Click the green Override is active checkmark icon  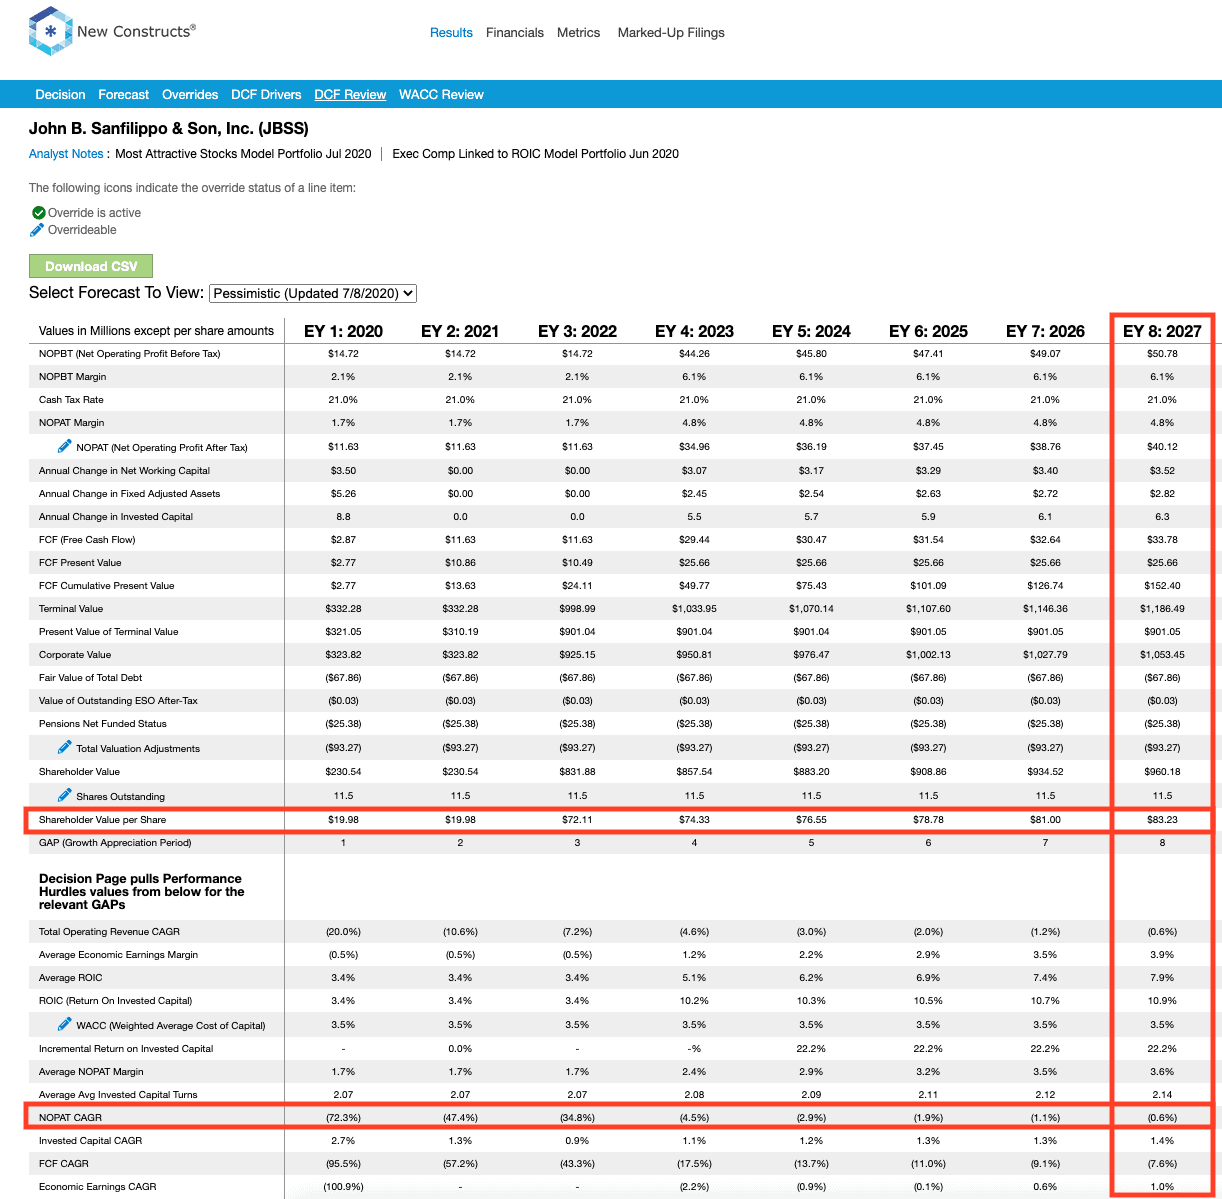coord(38,213)
